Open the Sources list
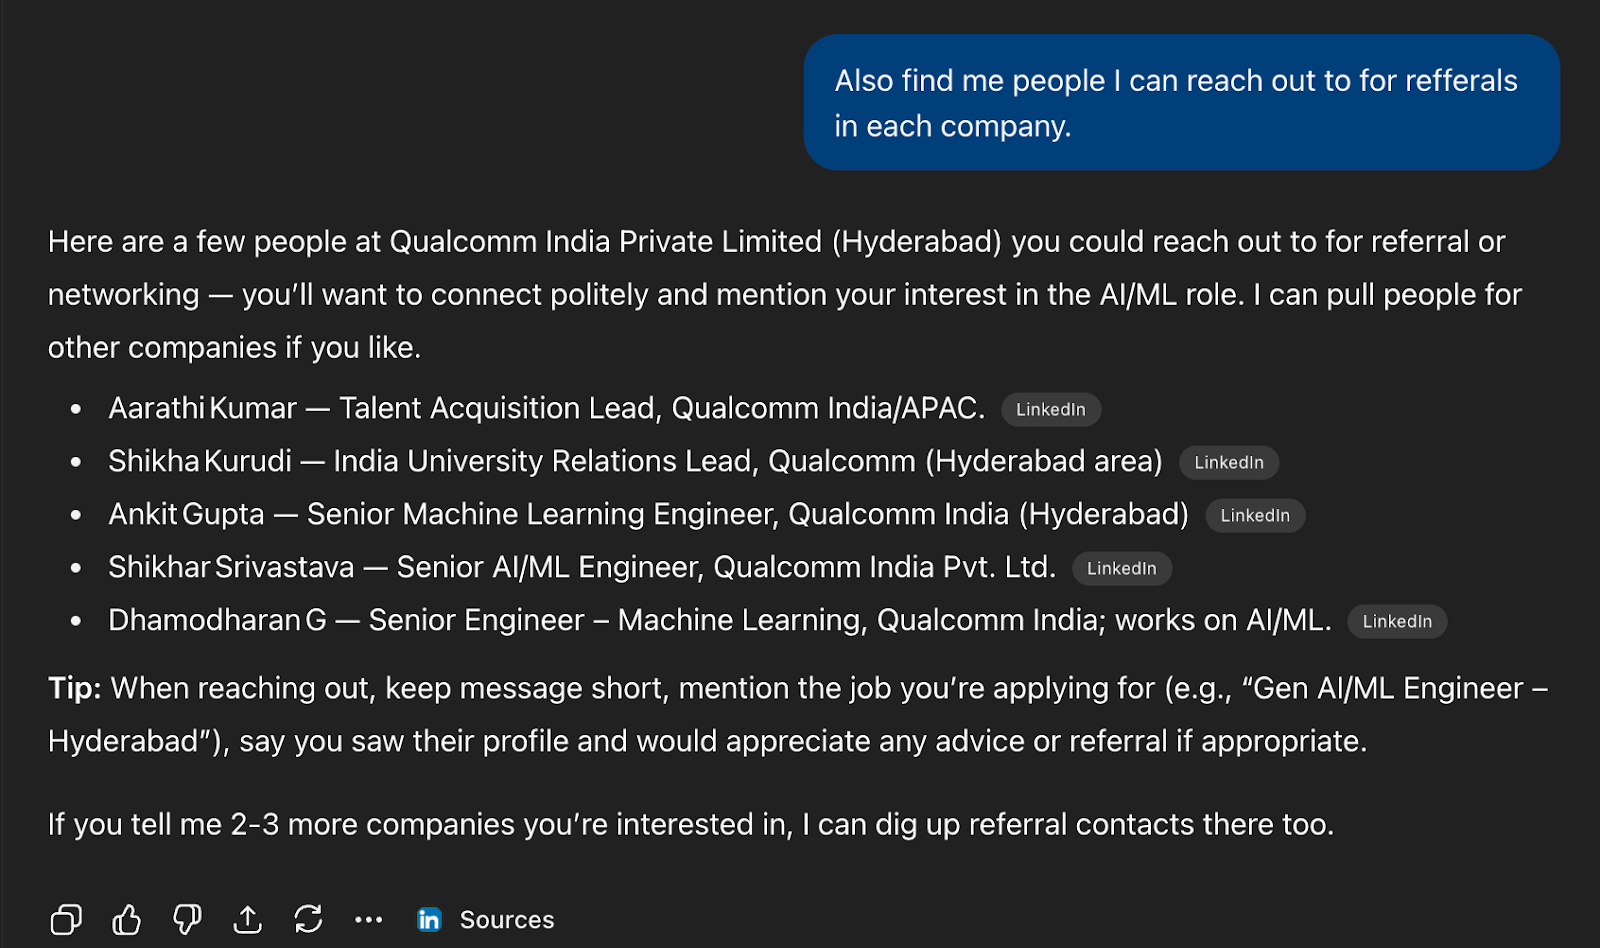Screen dimensions: 1600x948 click(506, 919)
